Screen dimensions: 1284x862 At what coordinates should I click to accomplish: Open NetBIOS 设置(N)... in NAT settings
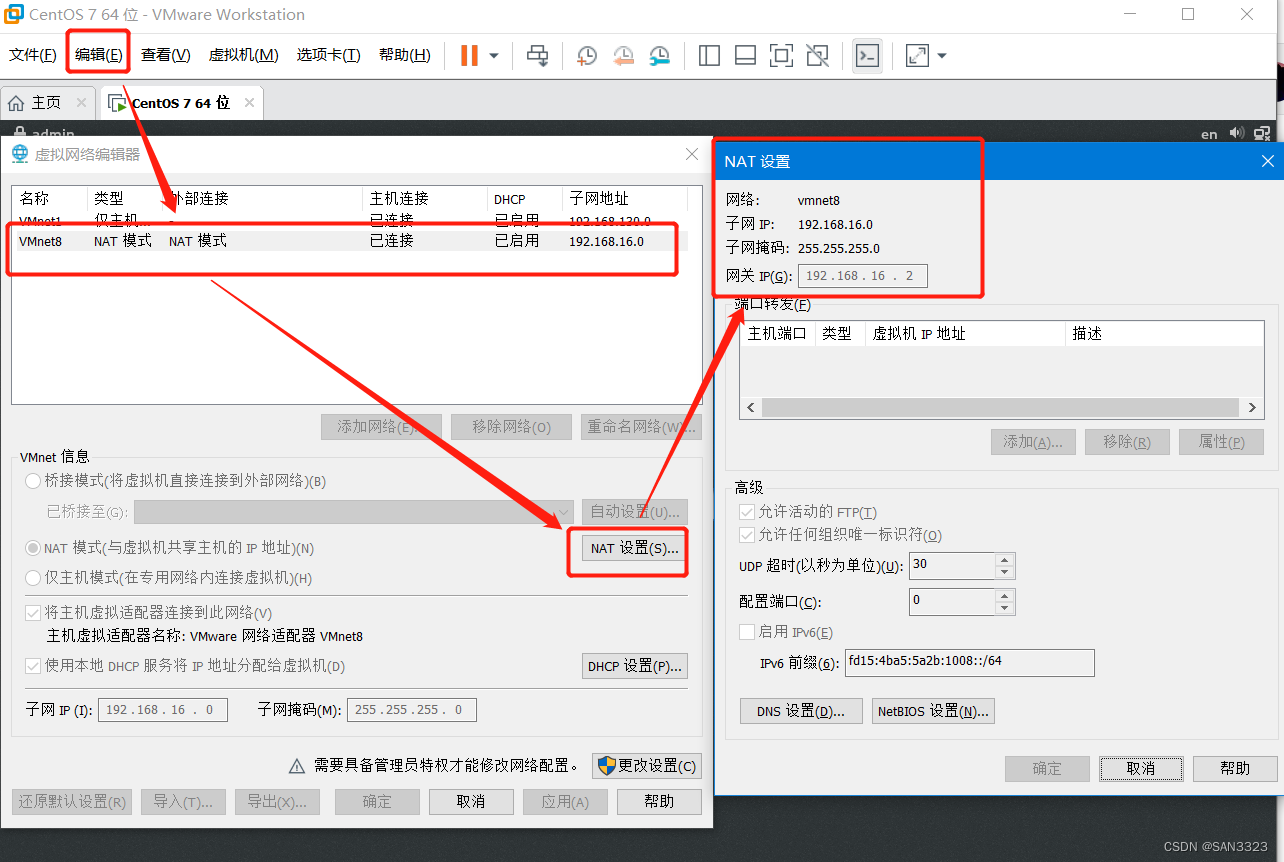point(933,711)
